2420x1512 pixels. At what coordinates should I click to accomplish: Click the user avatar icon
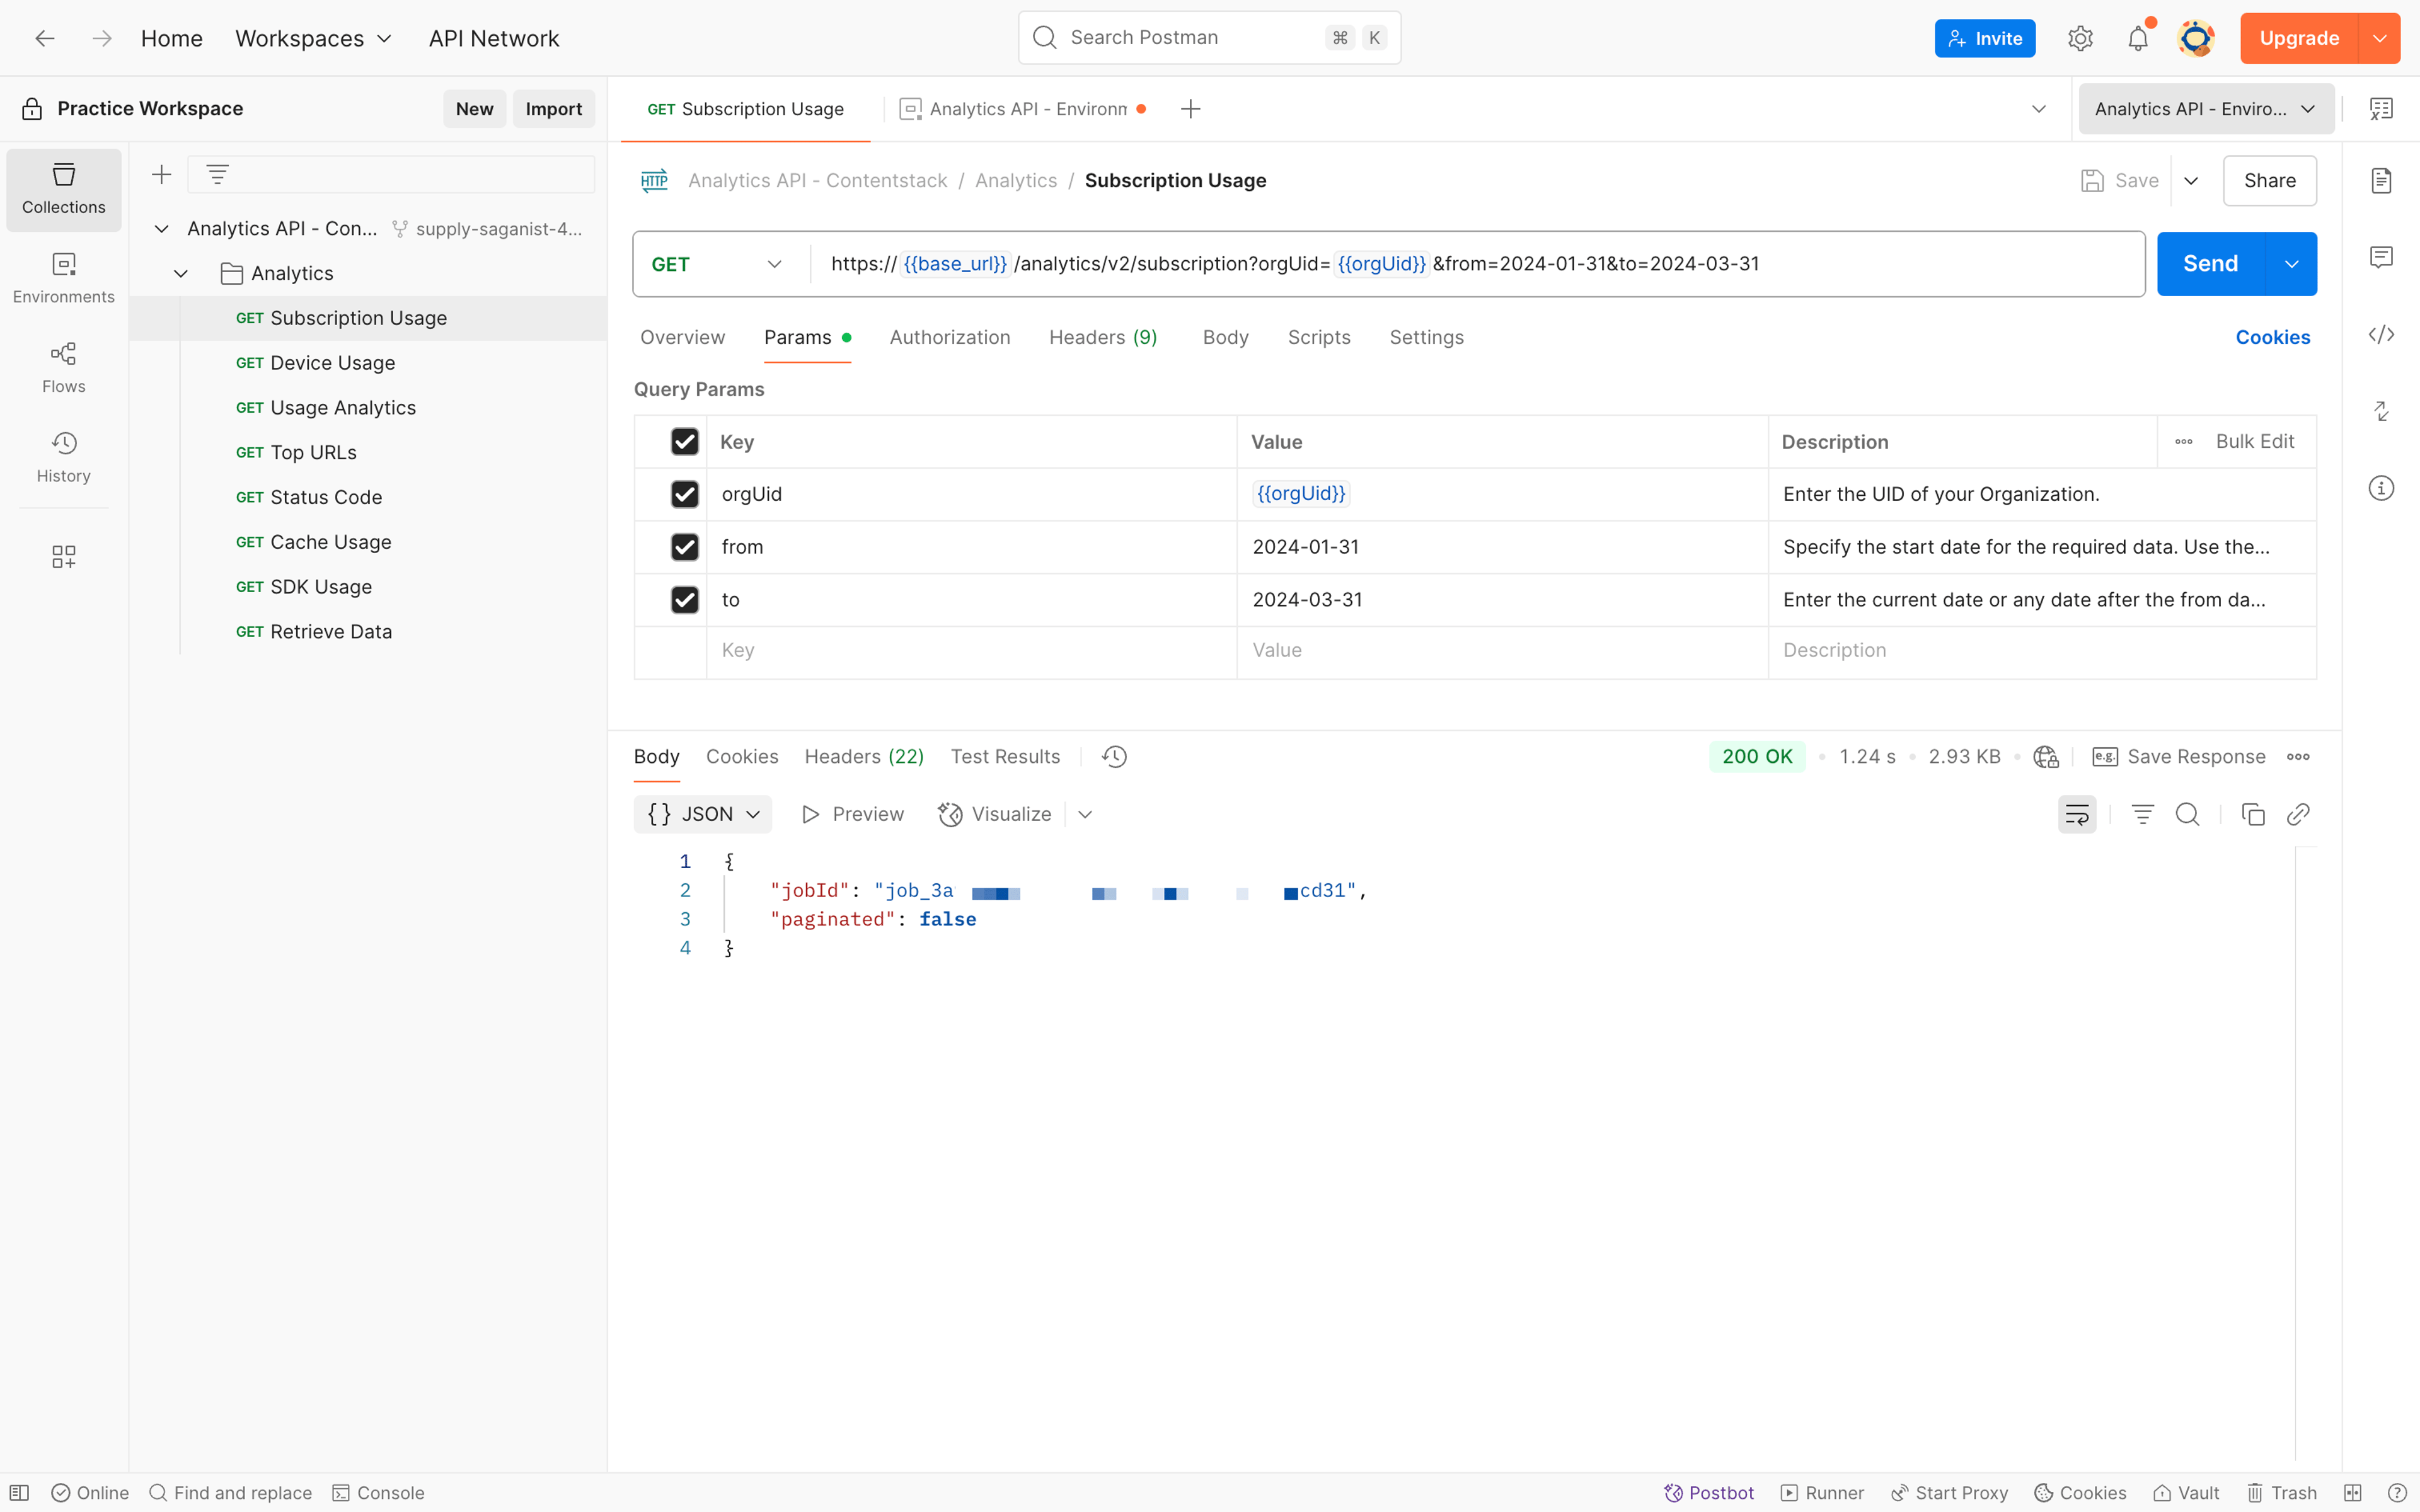[x=2195, y=38]
